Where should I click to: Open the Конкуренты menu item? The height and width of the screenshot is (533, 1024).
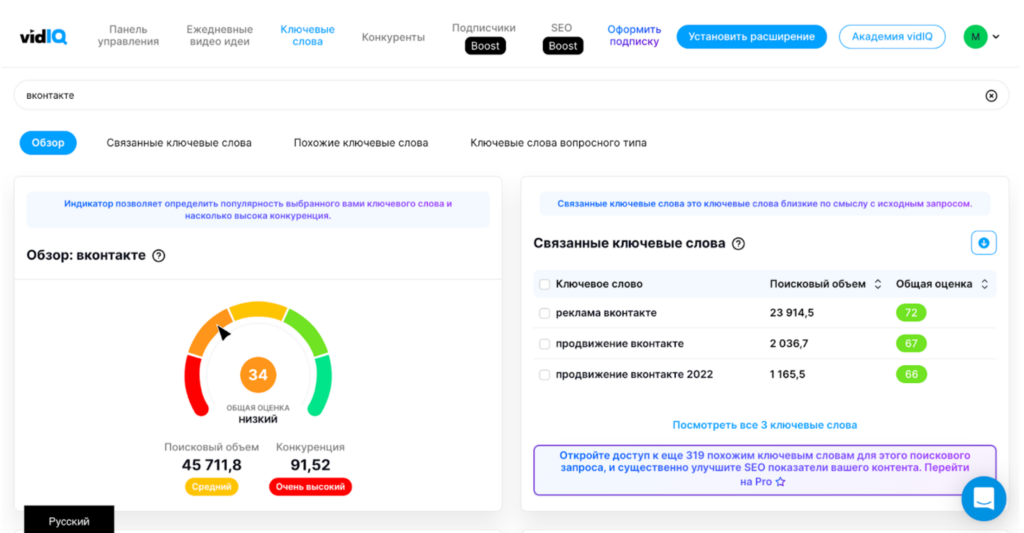[393, 37]
